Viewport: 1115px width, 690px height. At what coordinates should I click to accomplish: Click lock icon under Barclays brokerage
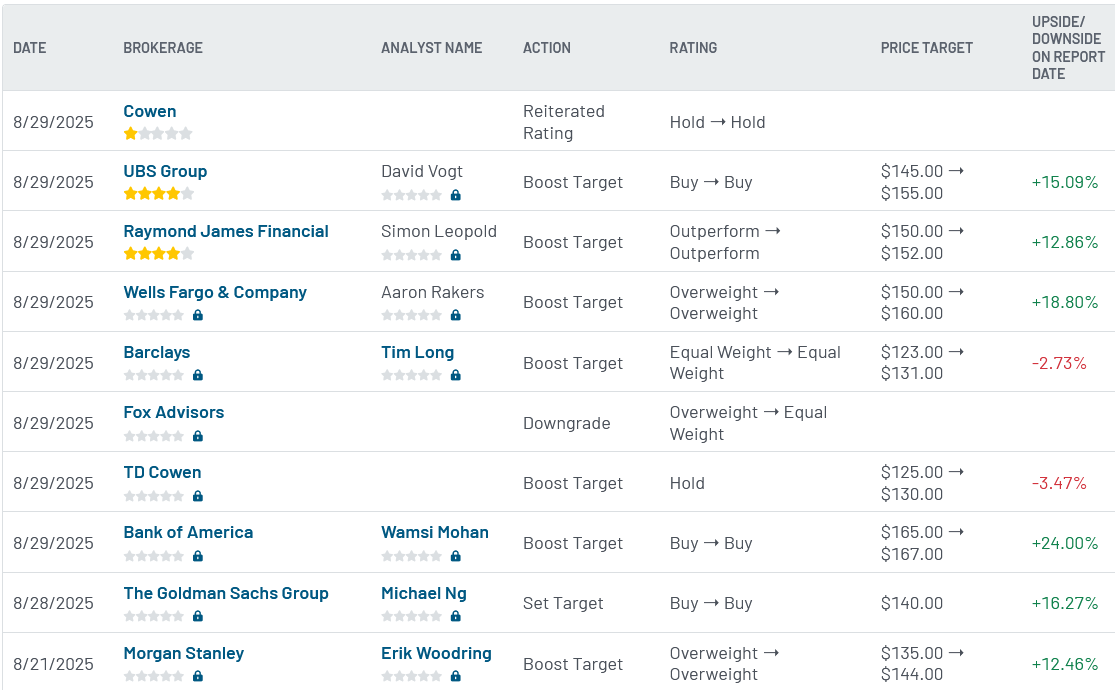point(198,375)
